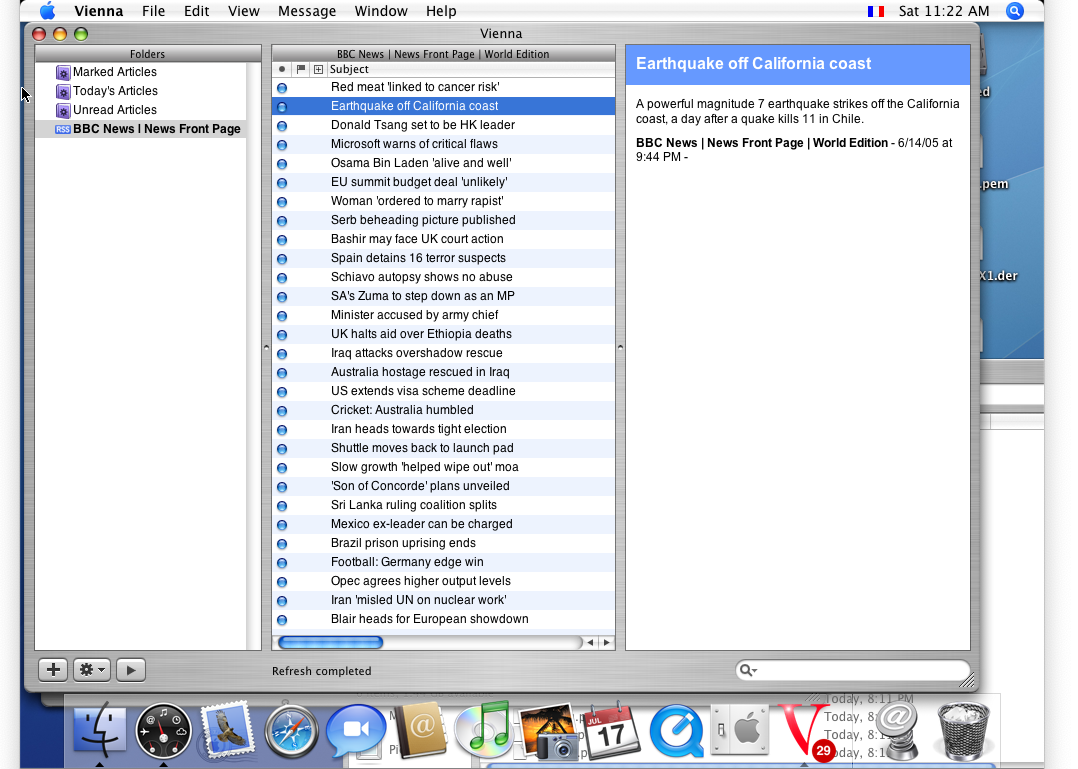Click the Today's Articles folder icon

(x=63, y=91)
